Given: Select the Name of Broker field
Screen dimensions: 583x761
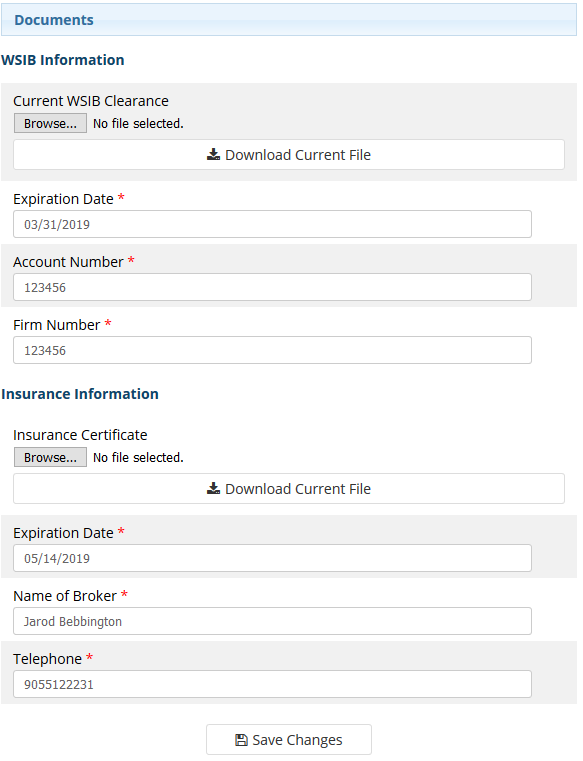Looking at the screenshot, I should coord(272,621).
